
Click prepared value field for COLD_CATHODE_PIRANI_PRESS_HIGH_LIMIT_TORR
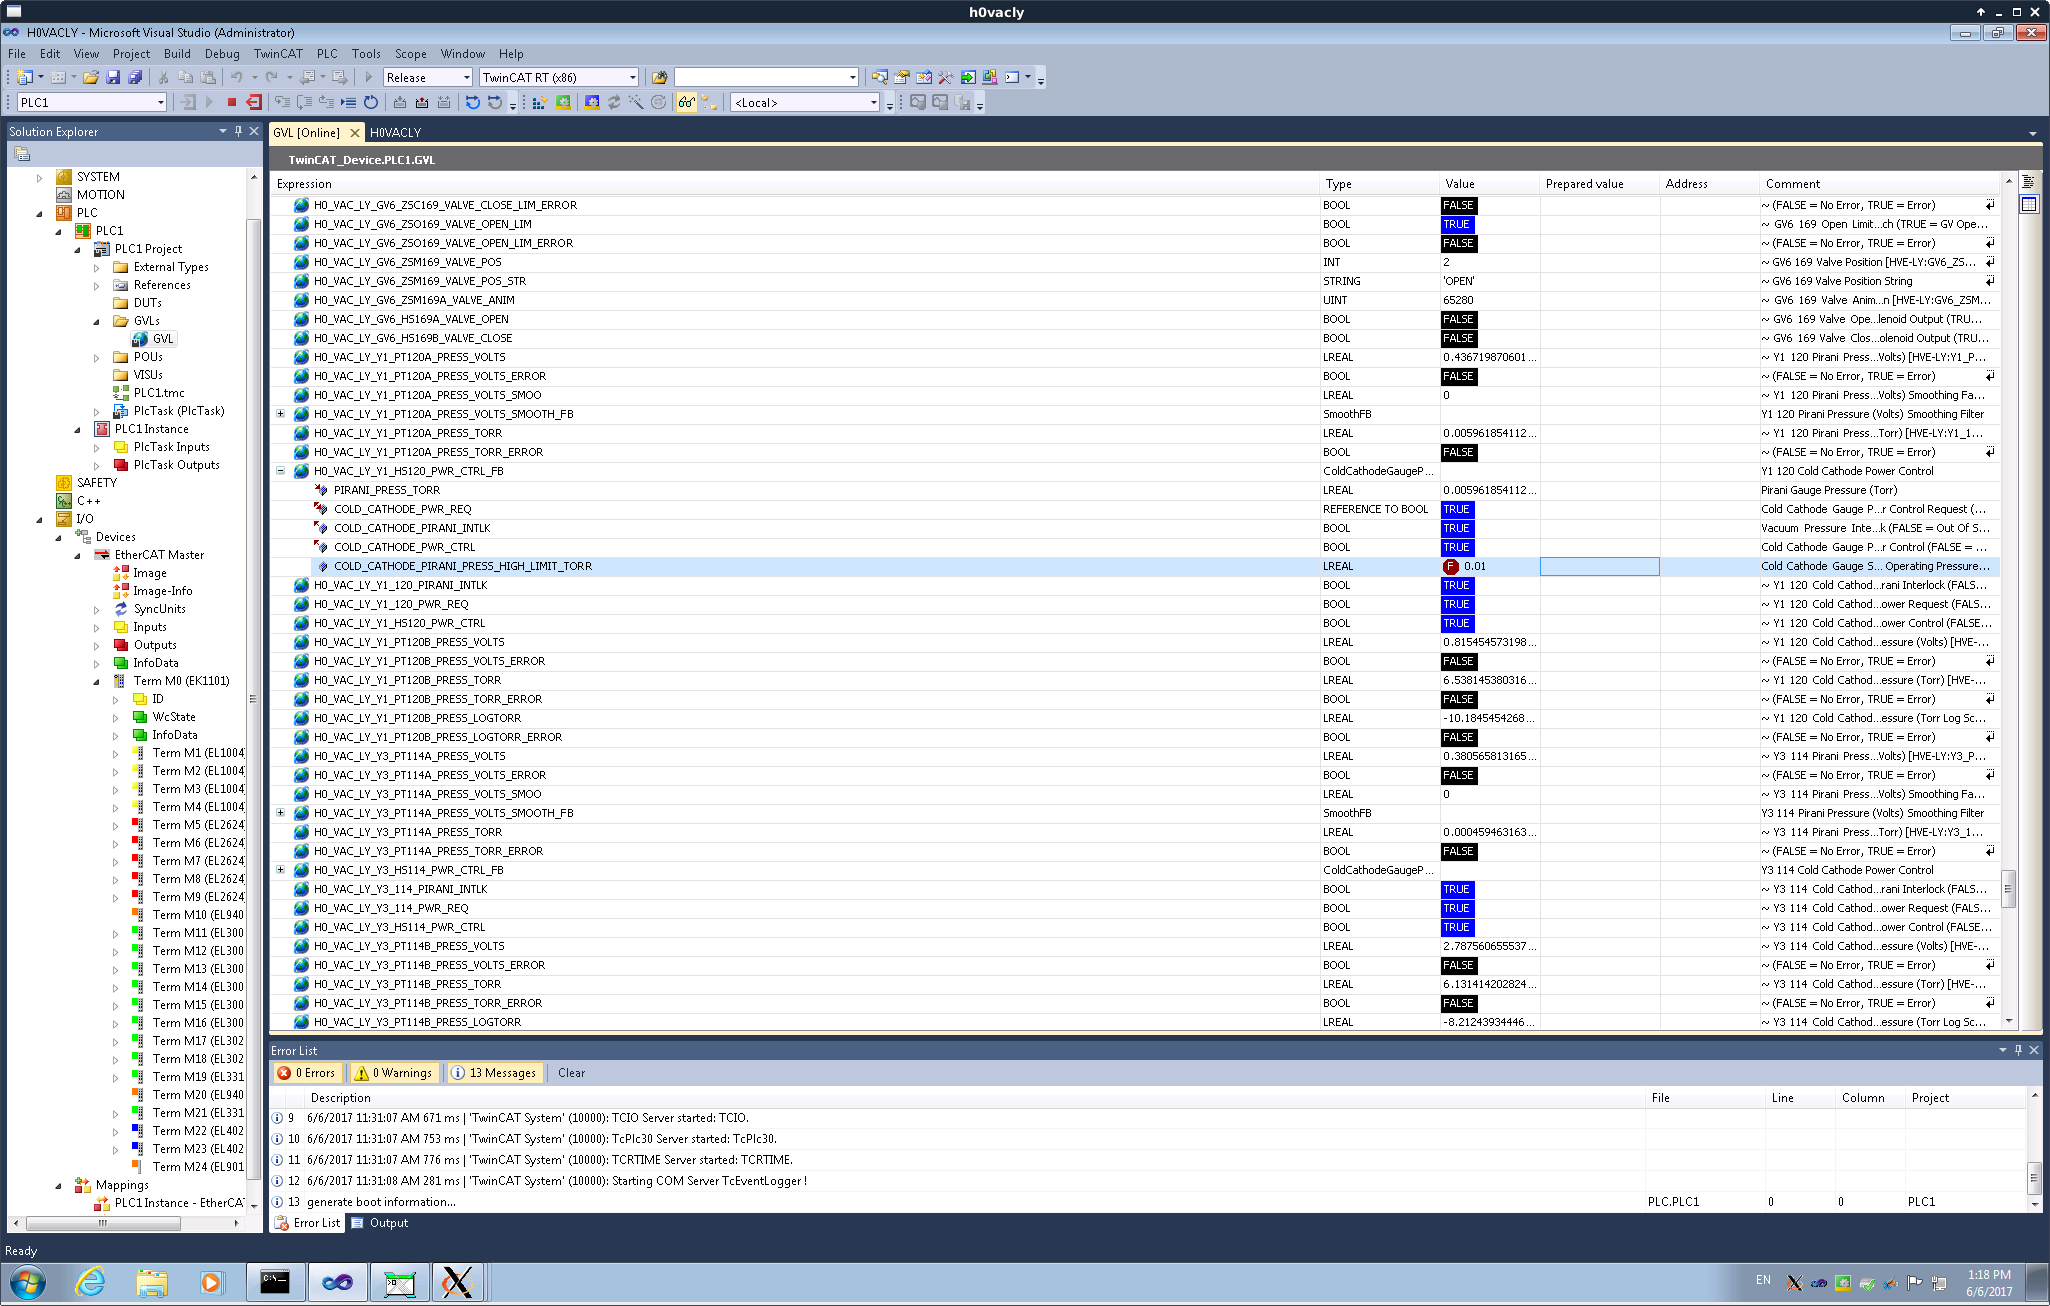click(x=1599, y=566)
